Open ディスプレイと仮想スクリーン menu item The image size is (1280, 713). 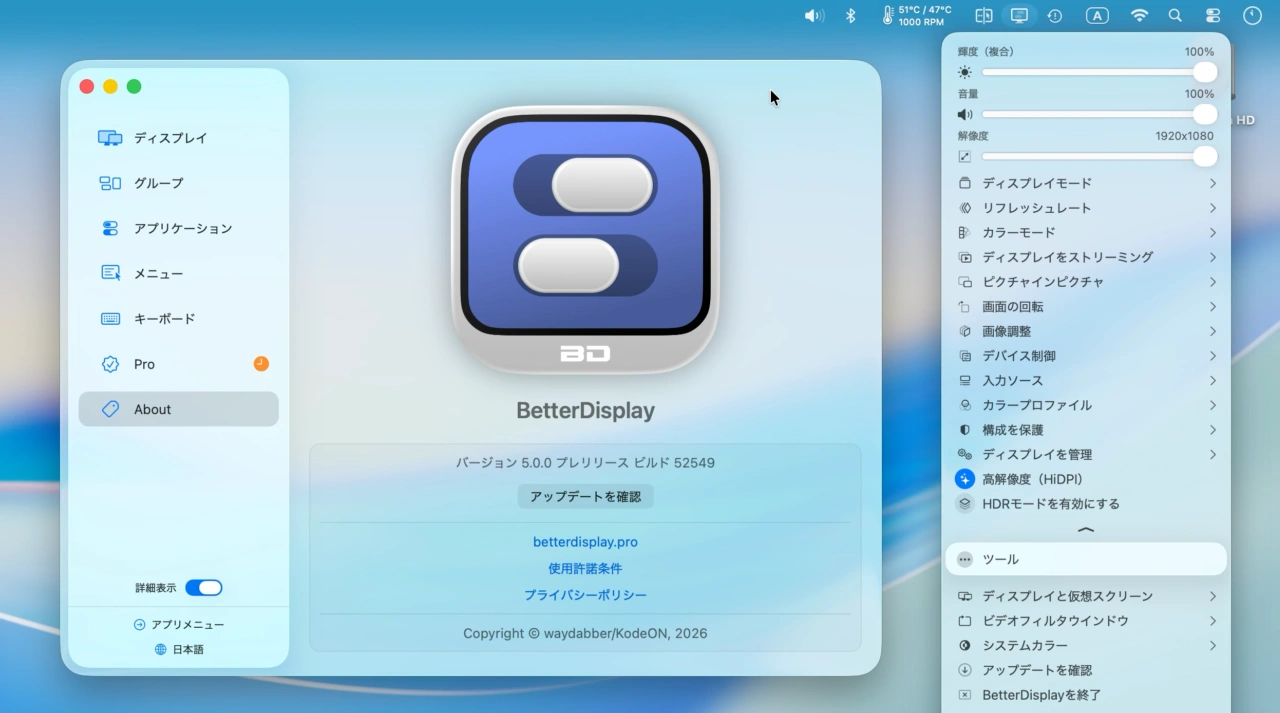coord(1086,596)
